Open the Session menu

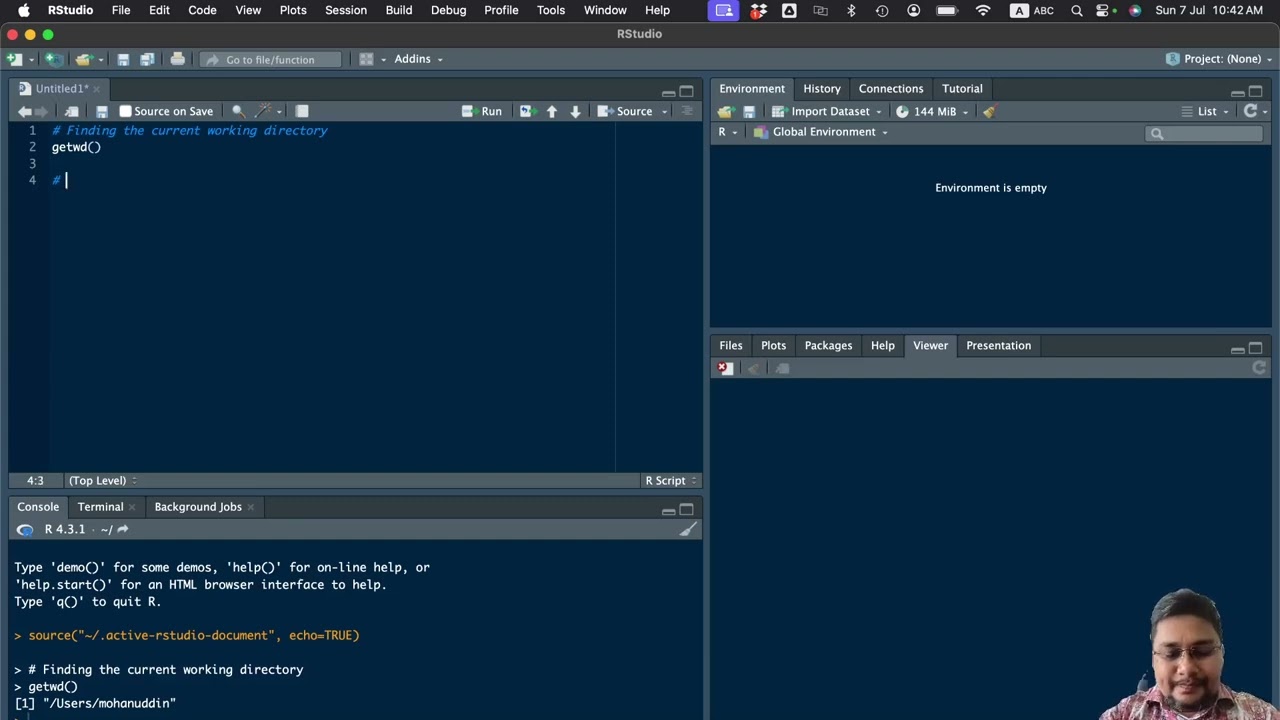coord(346,10)
